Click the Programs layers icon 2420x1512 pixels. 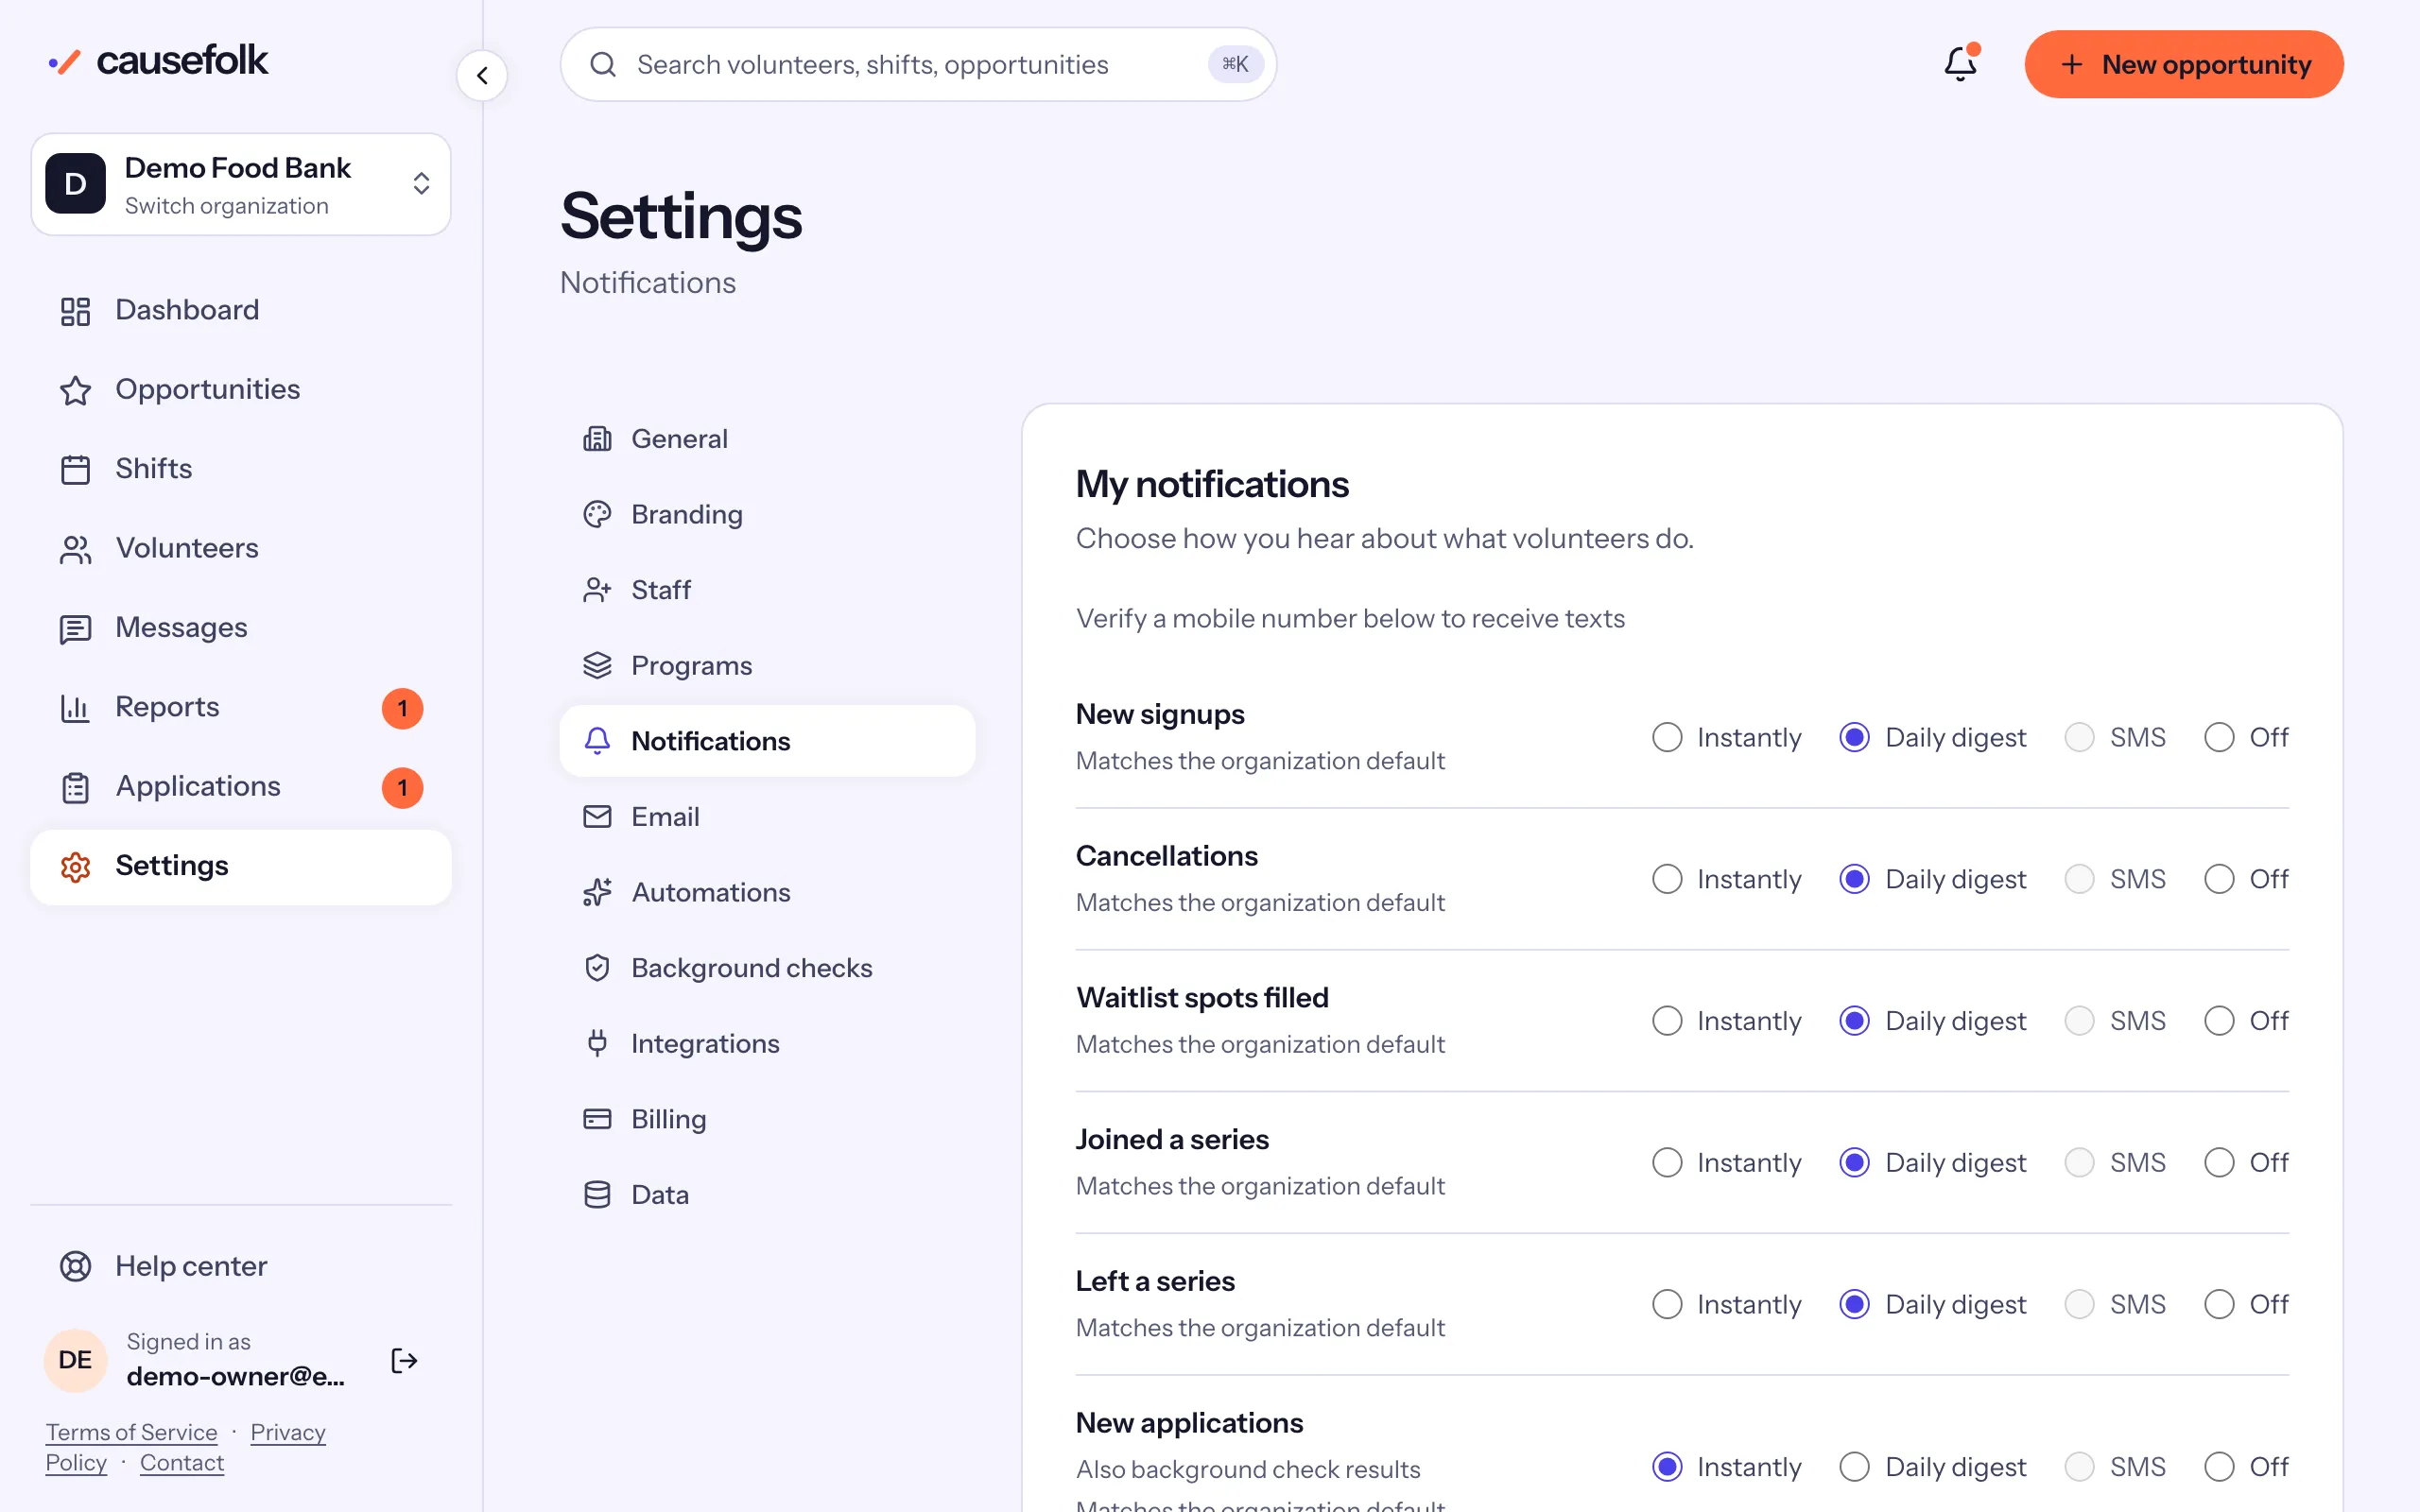(x=597, y=665)
